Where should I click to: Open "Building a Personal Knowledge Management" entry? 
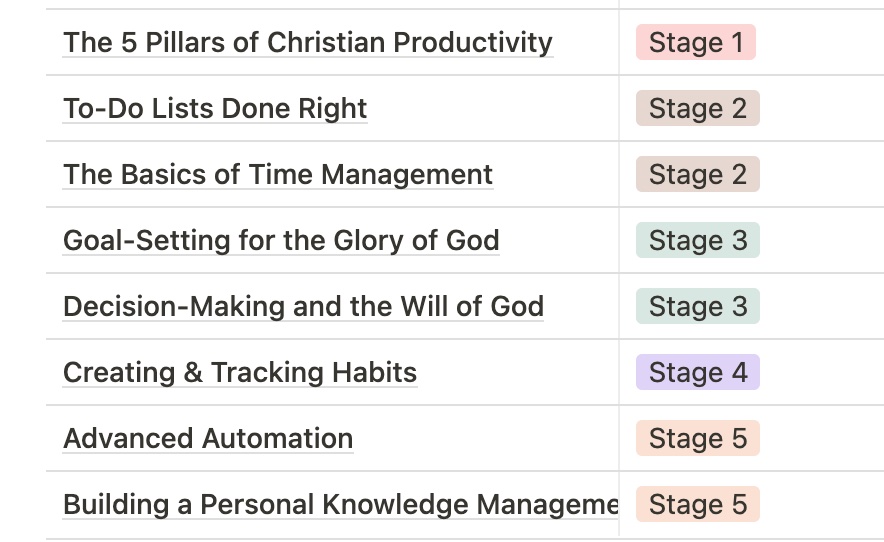341,504
